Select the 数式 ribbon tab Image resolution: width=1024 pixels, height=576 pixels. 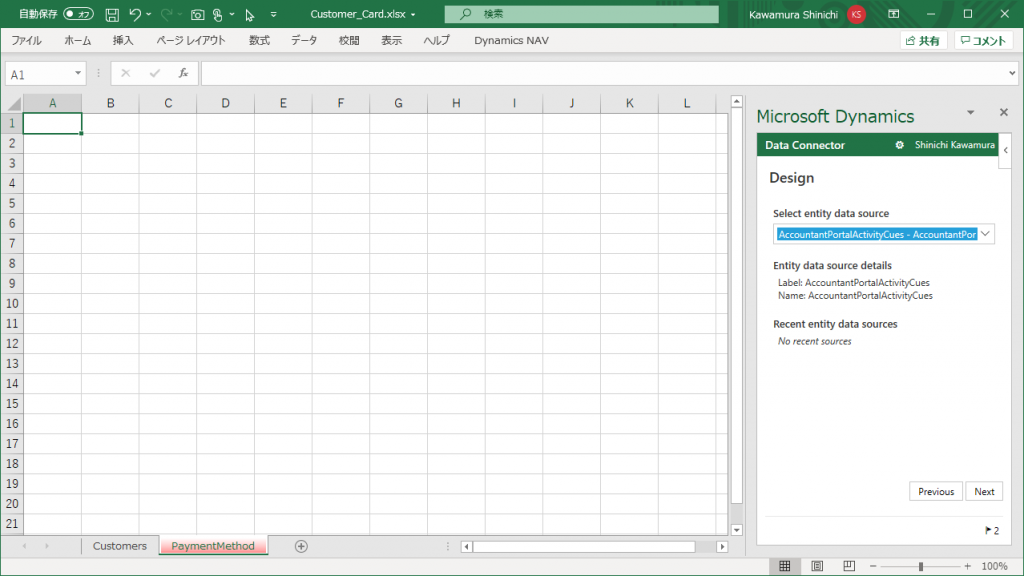259,40
